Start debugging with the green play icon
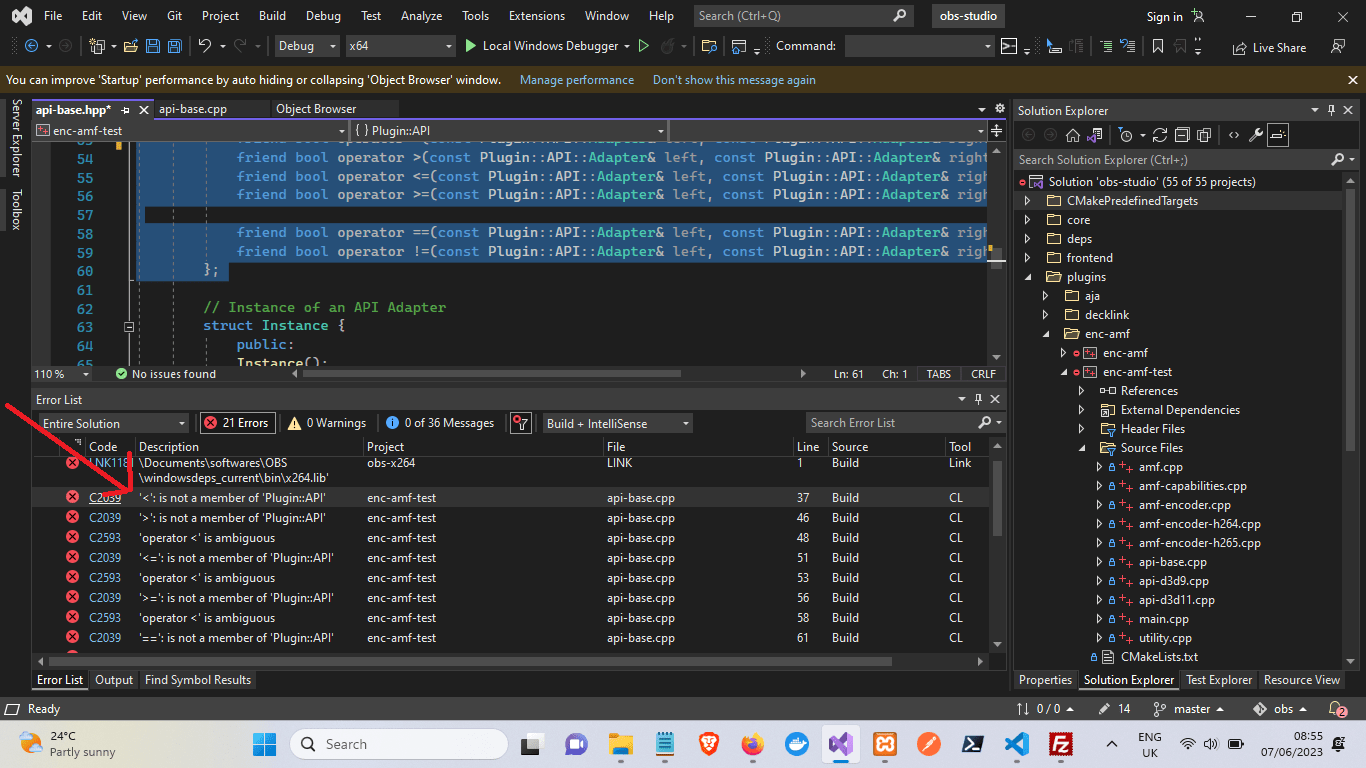 pyautogui.click(x=472, y=46)
